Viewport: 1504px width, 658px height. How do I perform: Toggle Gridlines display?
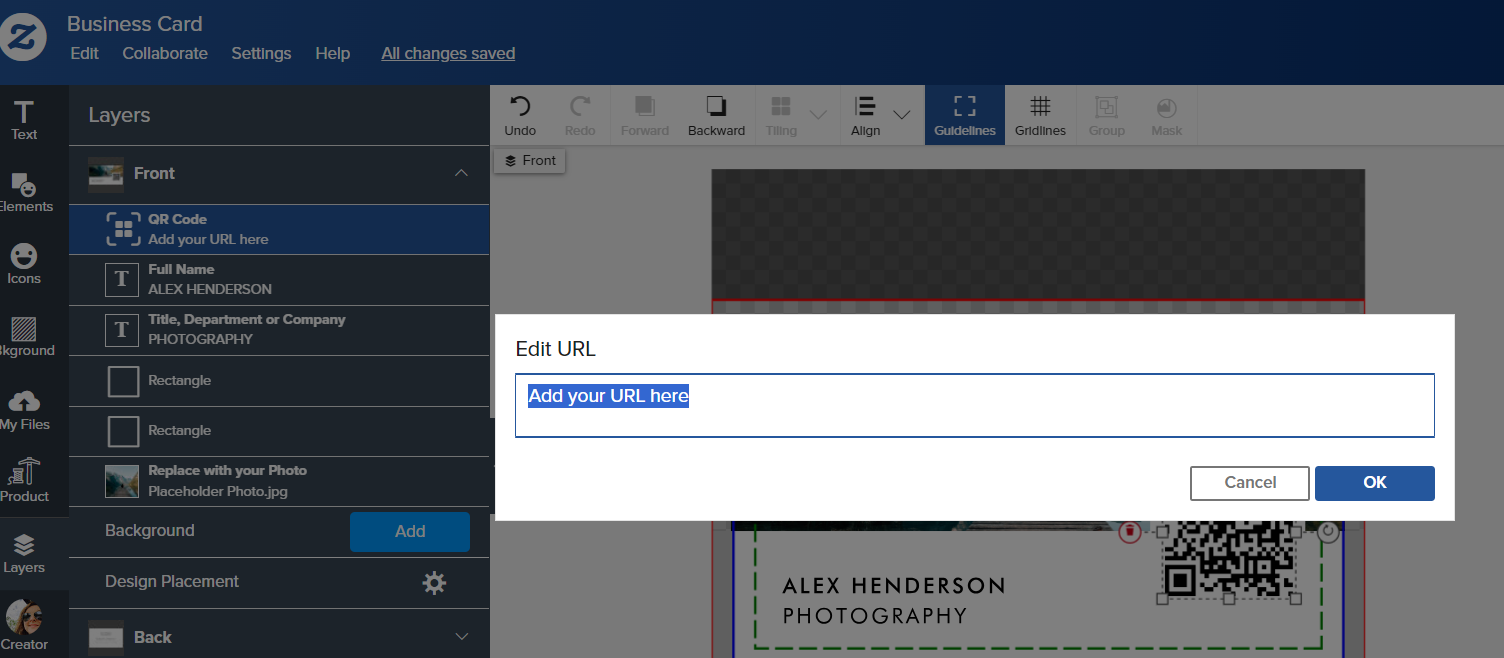pyautogui.click(x=1040, y=114)
